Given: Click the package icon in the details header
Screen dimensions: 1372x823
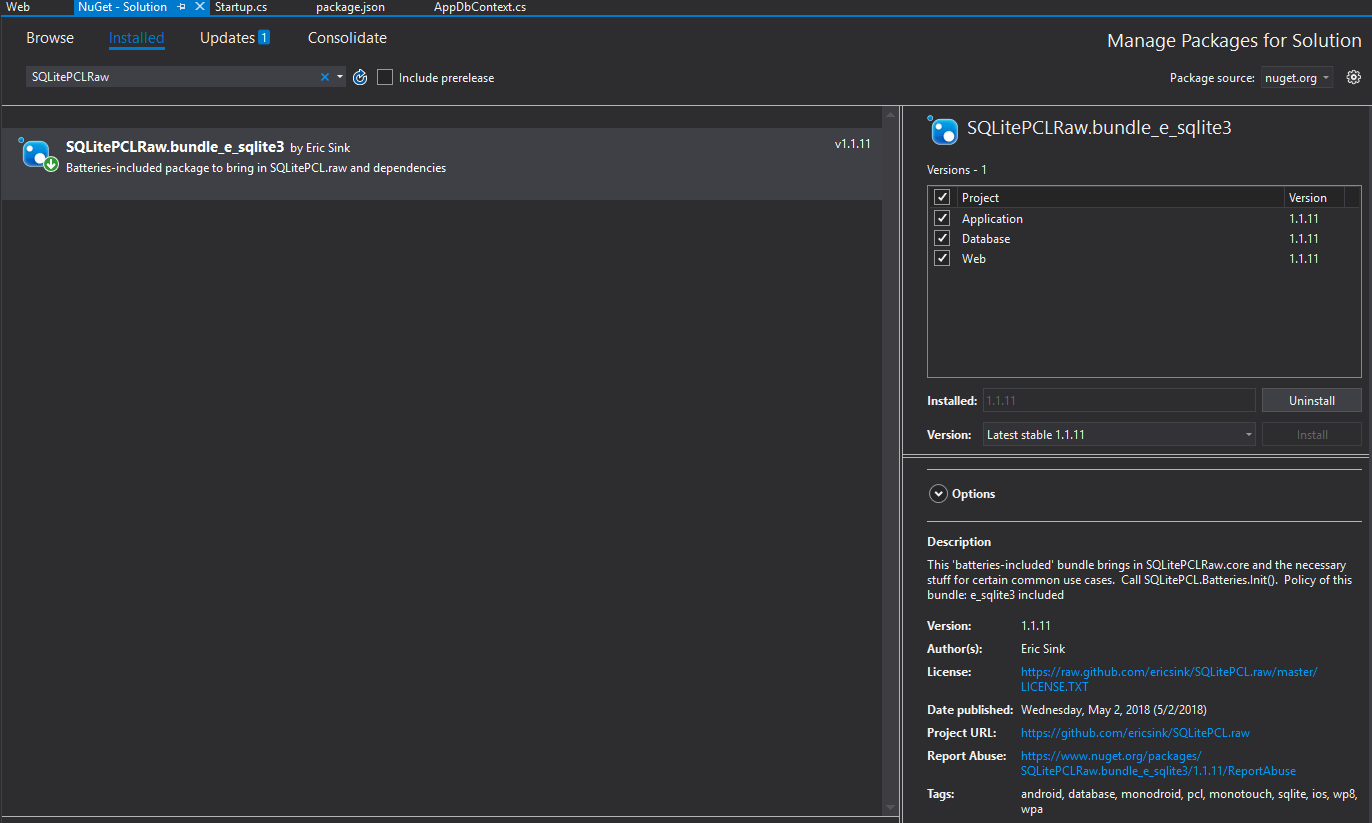Looking at the screenshot, I should click(943, 130).
